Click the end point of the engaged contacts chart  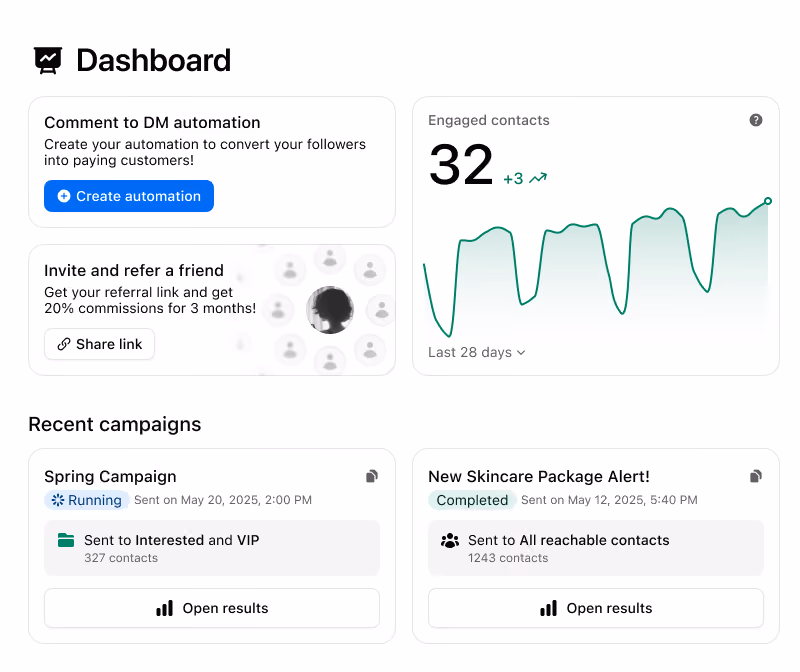click(x=767, y=201)
